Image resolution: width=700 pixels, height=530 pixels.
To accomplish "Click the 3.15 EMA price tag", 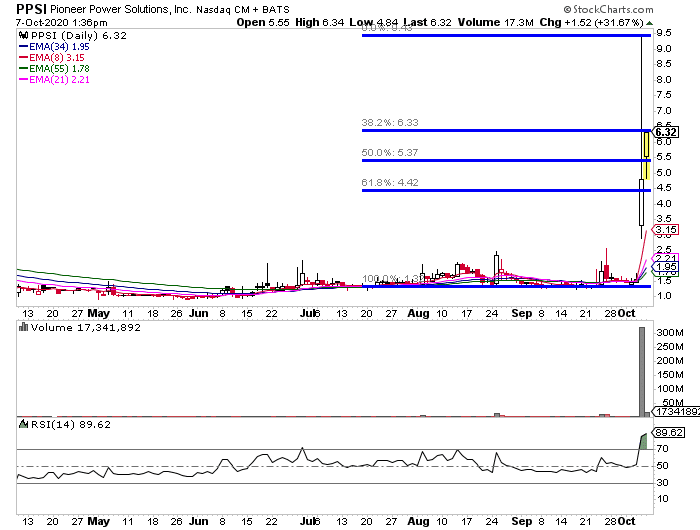I will 666,230.
